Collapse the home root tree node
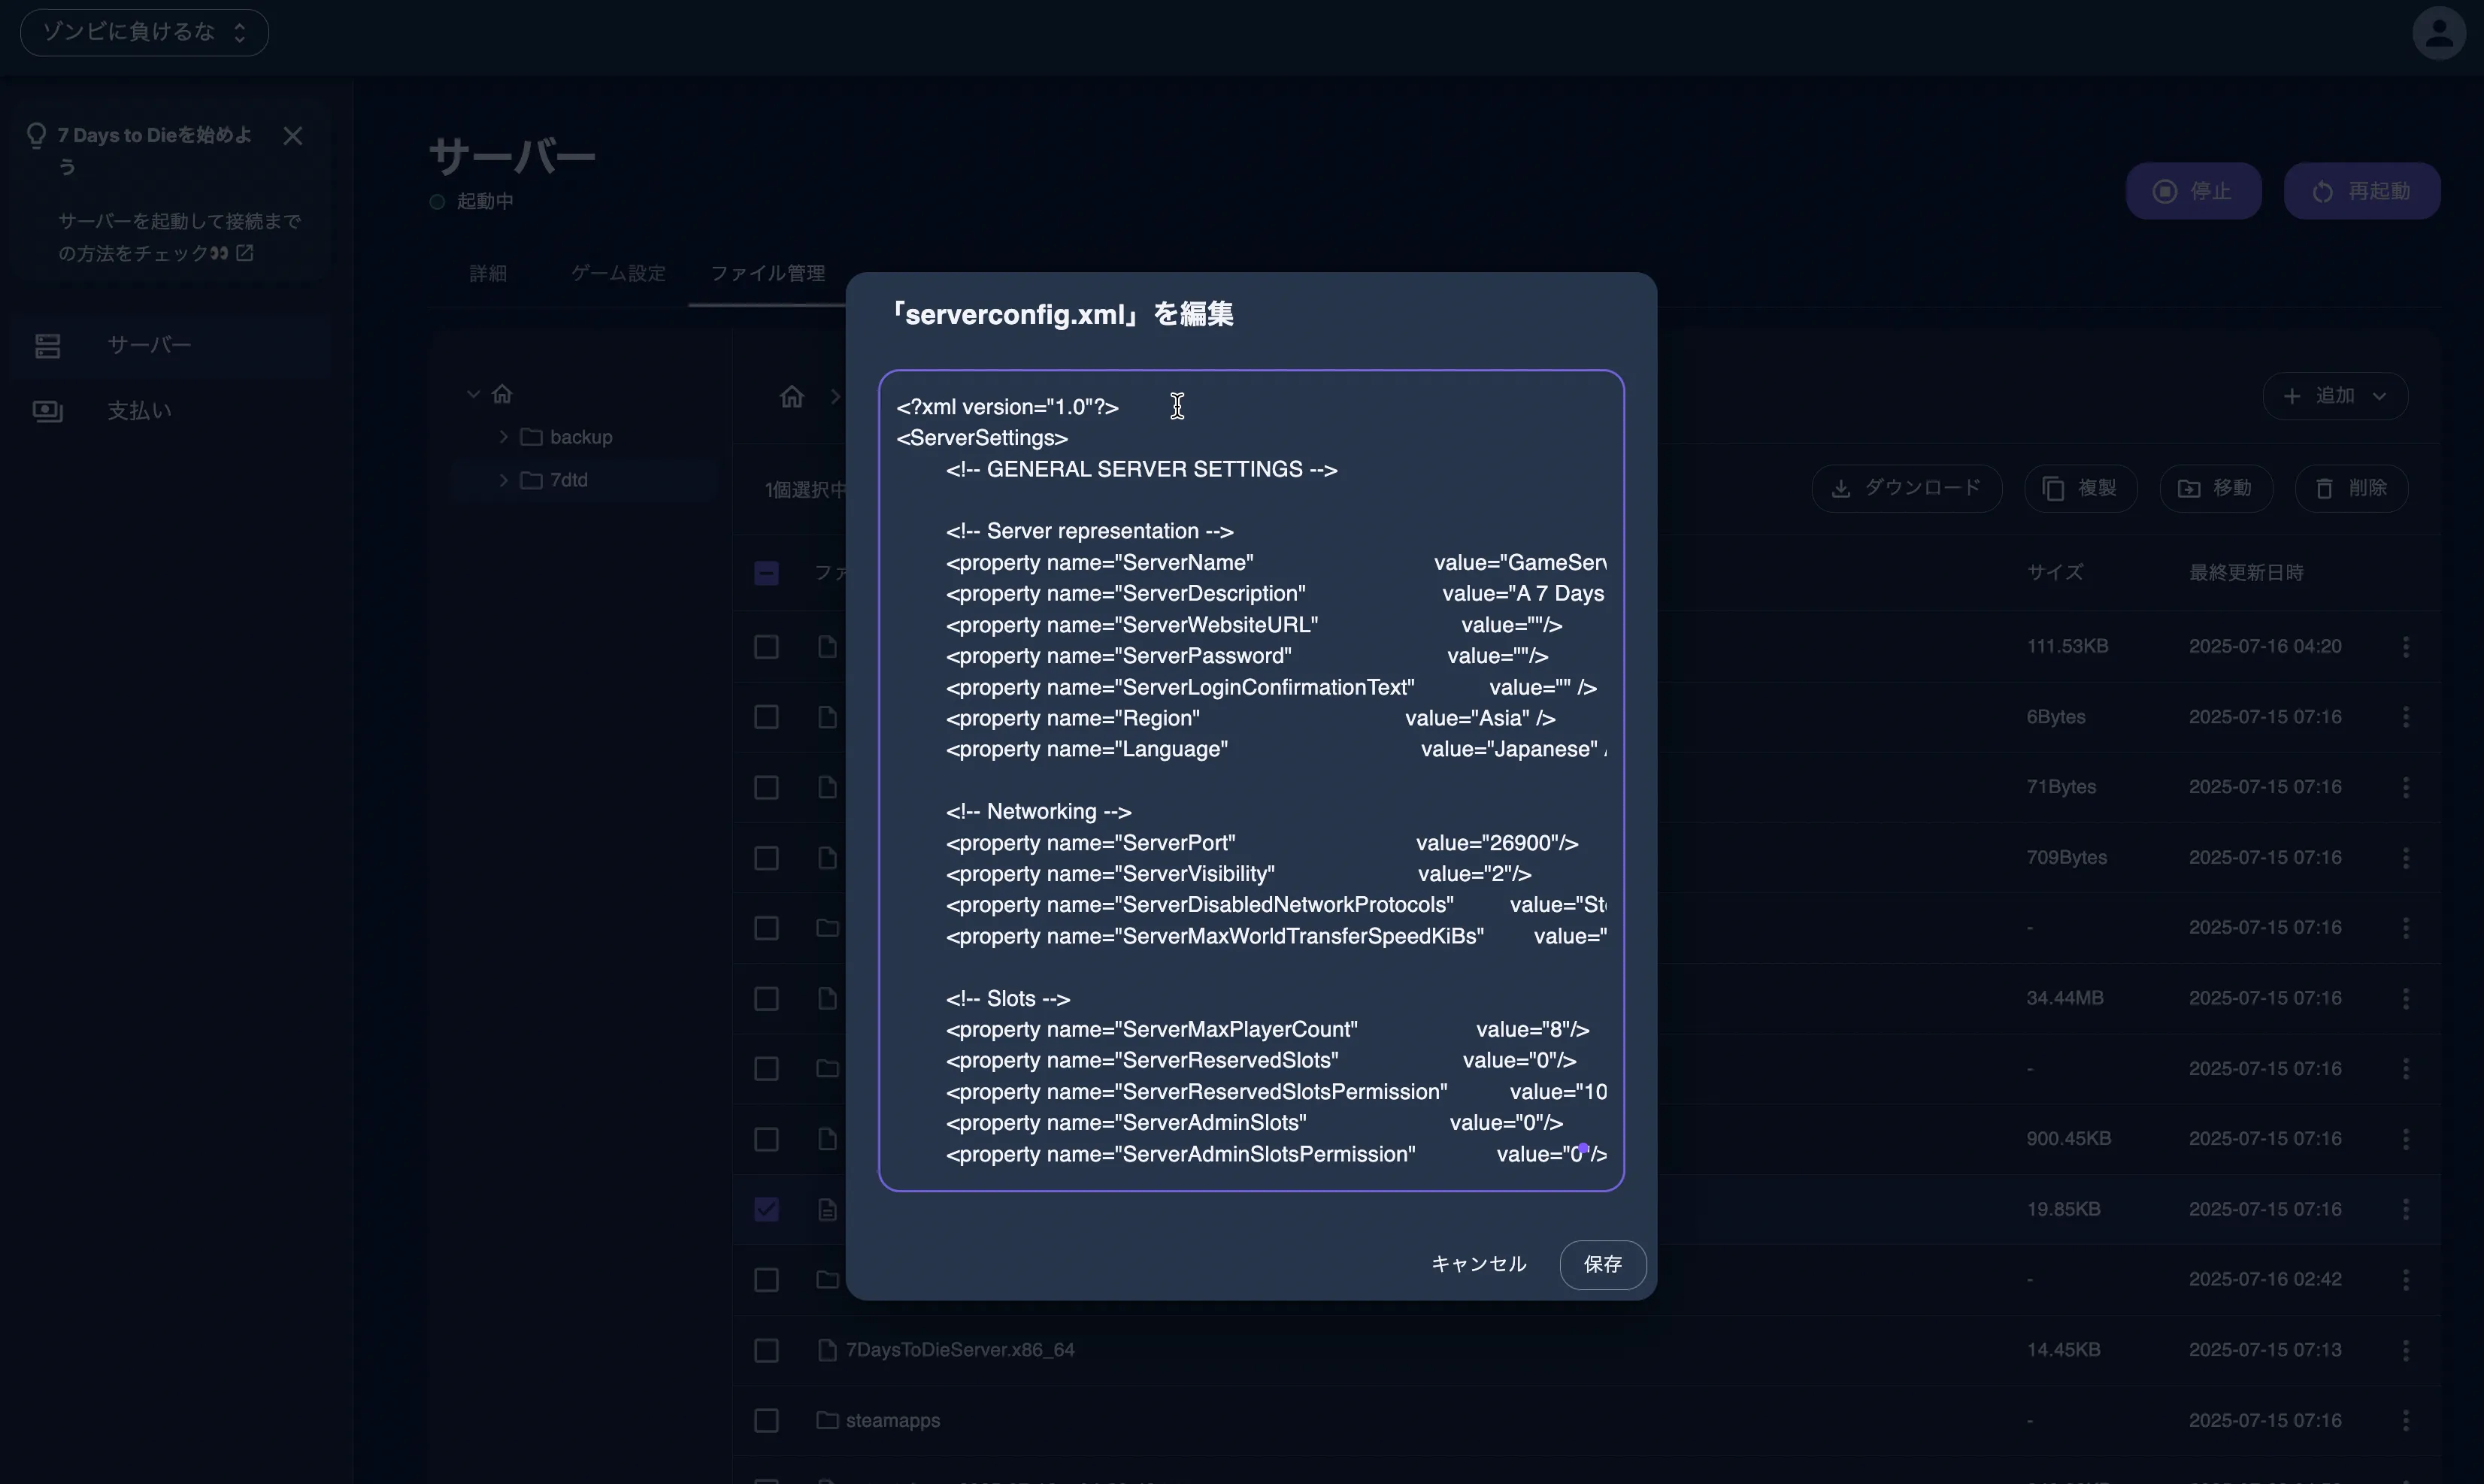The image size is (2484, 1484). 473,394
